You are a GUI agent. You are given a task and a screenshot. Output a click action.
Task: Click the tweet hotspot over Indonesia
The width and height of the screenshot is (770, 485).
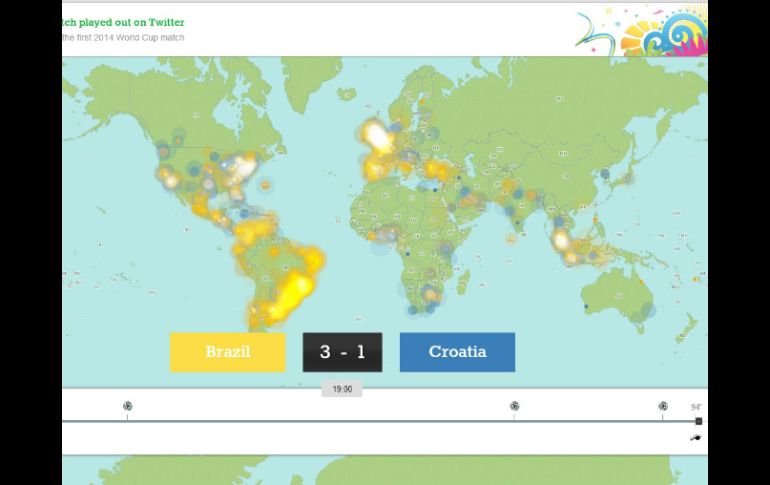click(562, 241)
